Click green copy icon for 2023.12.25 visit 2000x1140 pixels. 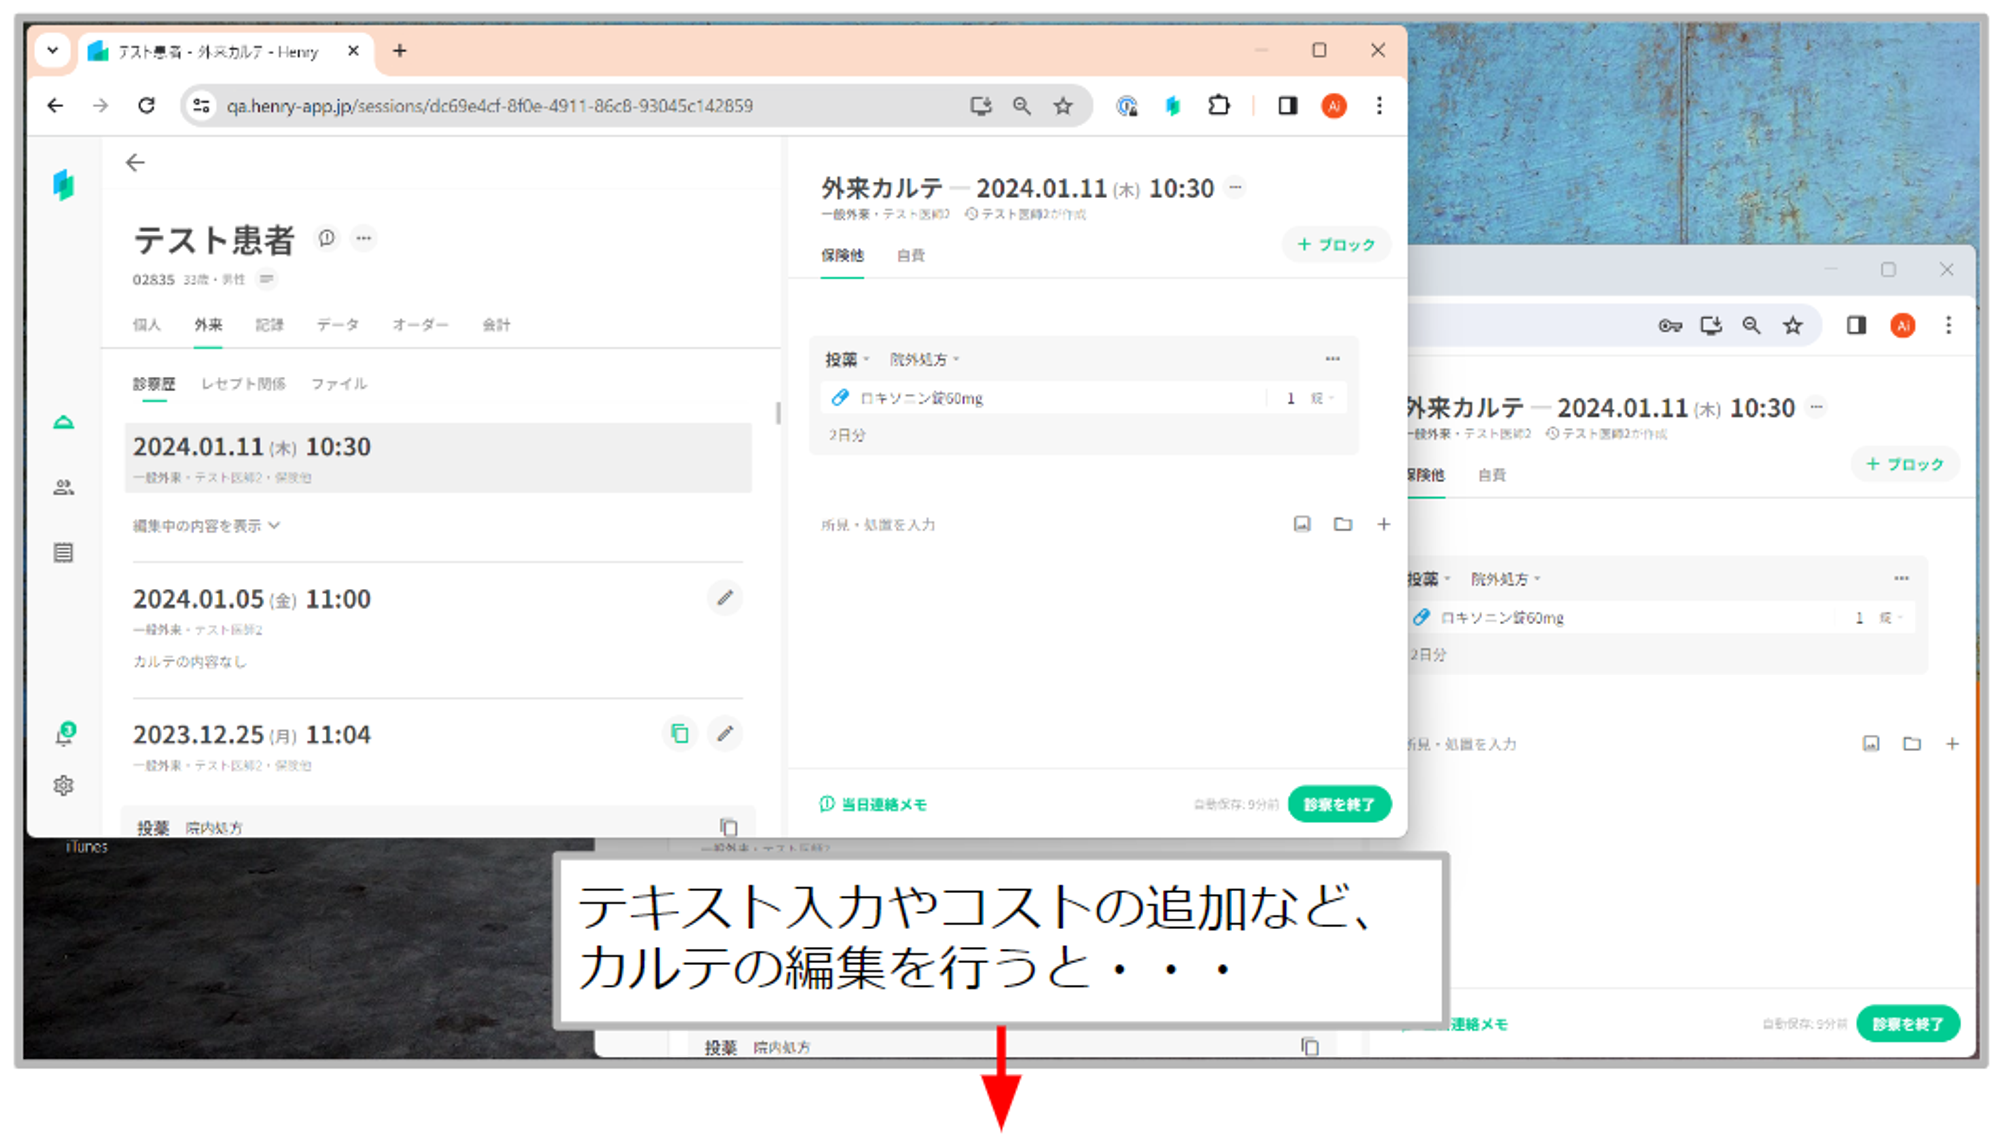pos(680,734)
